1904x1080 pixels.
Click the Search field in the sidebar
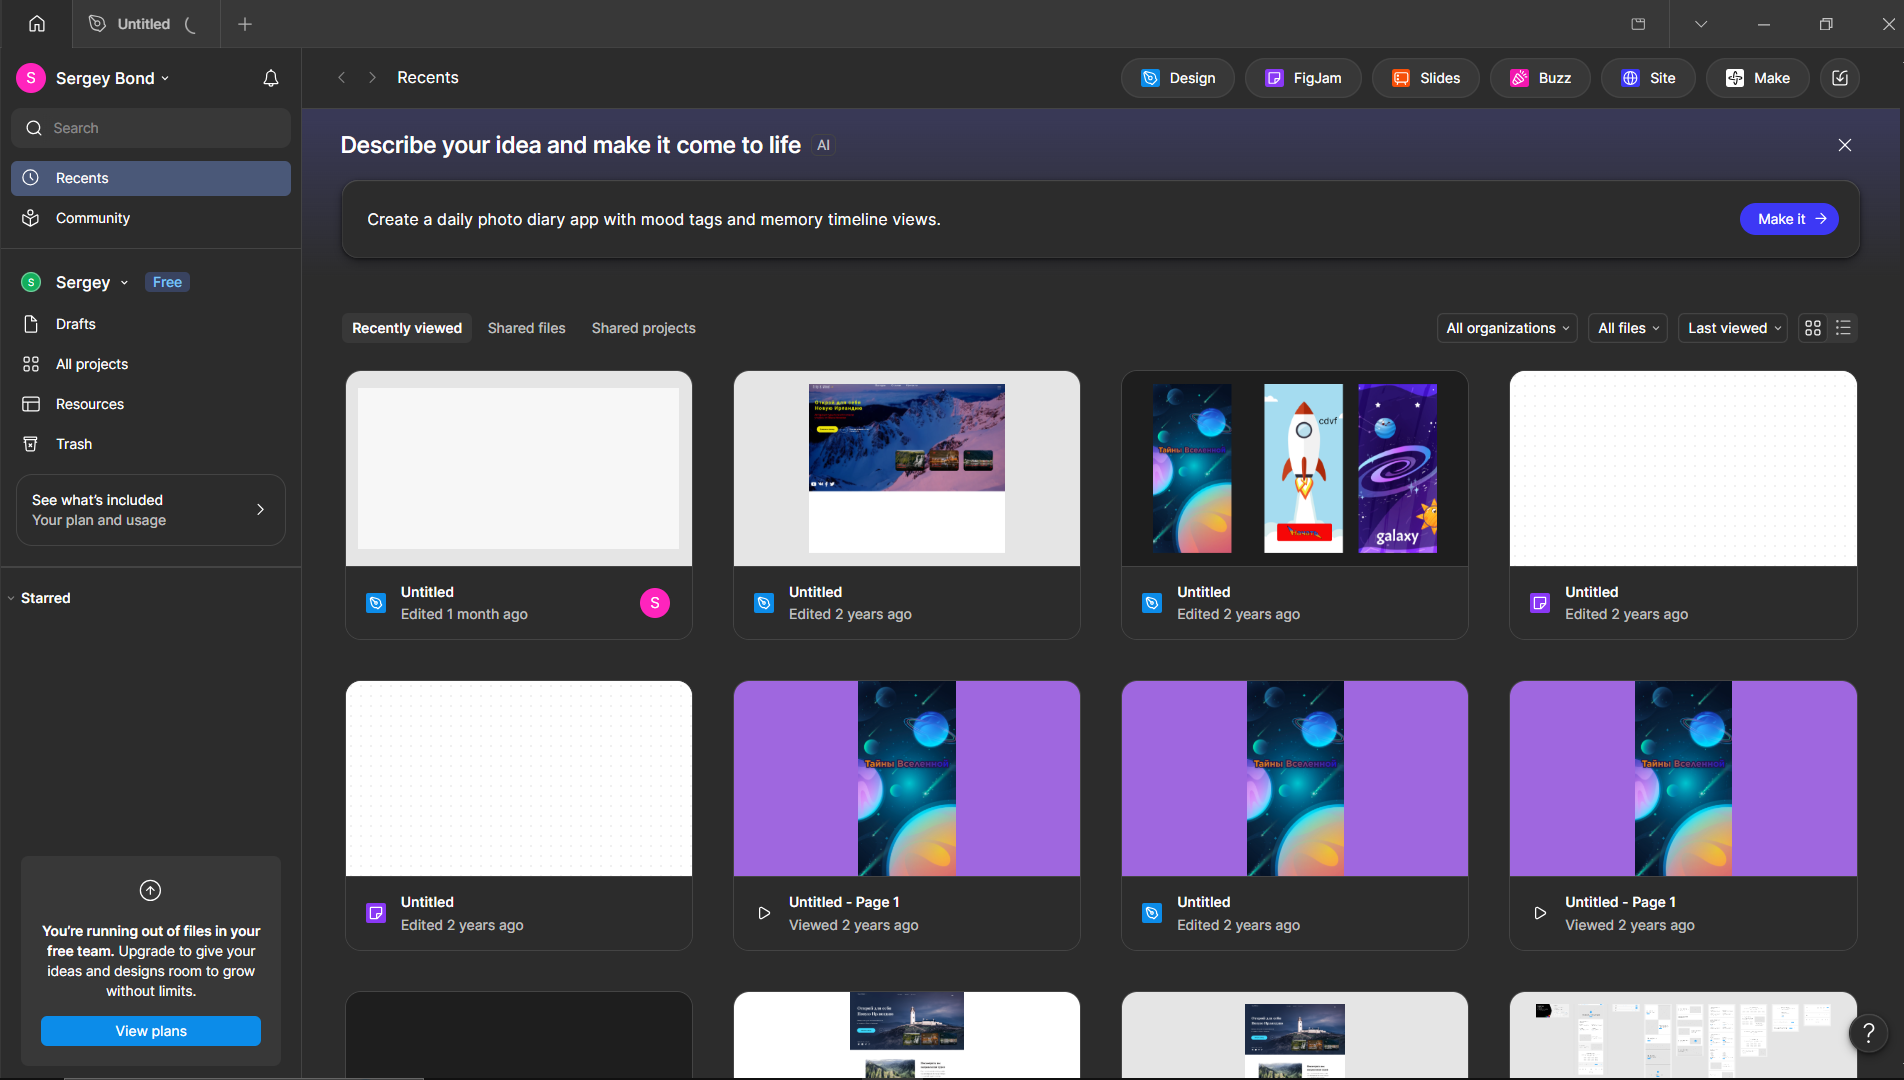(x=151, y=128)
